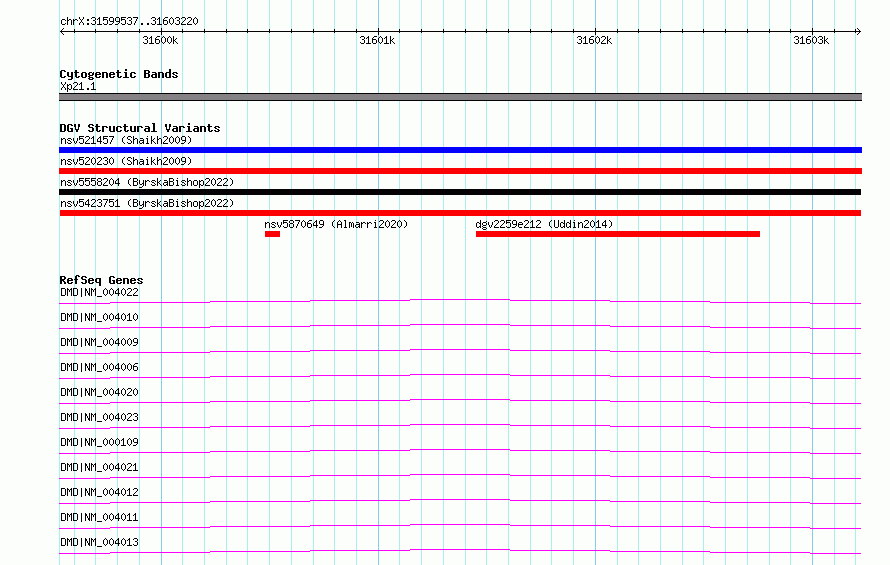The width and height of the screenshot is (890, 565).
Task: Select the red dgv2259e212 variant bar
Action: (x=618, y=234)
